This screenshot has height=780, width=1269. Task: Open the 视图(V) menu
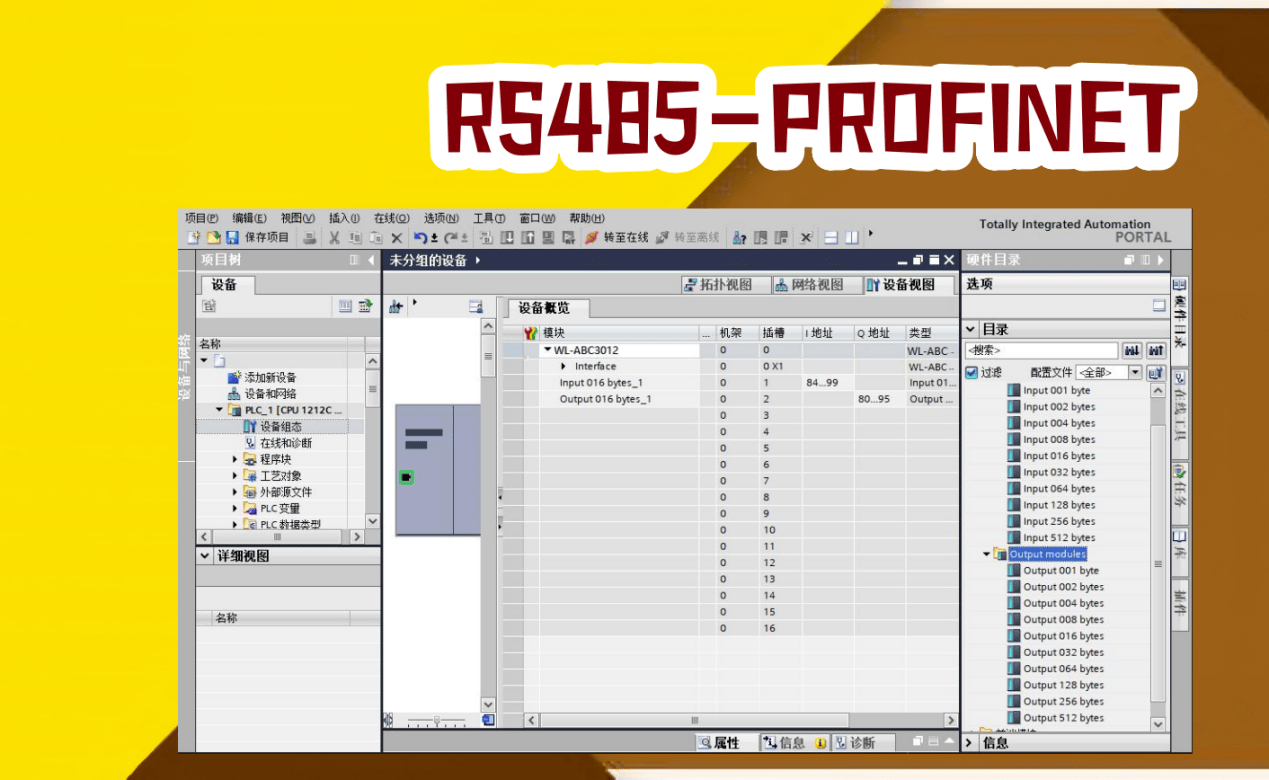(298, 218)
